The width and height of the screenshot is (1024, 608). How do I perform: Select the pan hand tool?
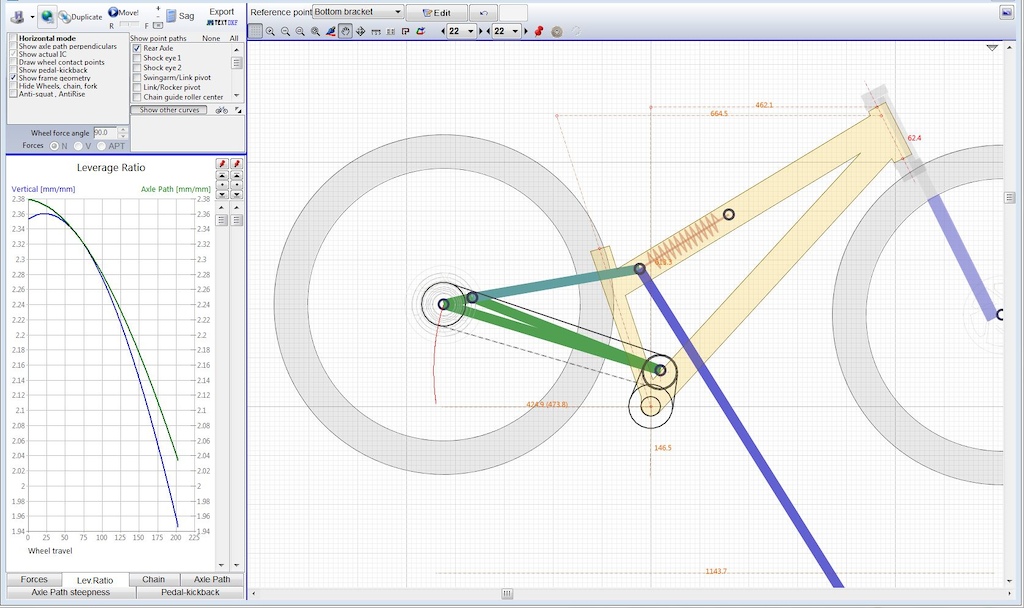(345, 32)
